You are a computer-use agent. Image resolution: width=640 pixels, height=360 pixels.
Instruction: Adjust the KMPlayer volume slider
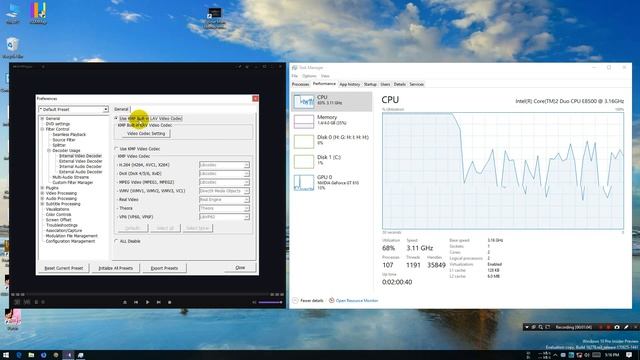[270, 302]
